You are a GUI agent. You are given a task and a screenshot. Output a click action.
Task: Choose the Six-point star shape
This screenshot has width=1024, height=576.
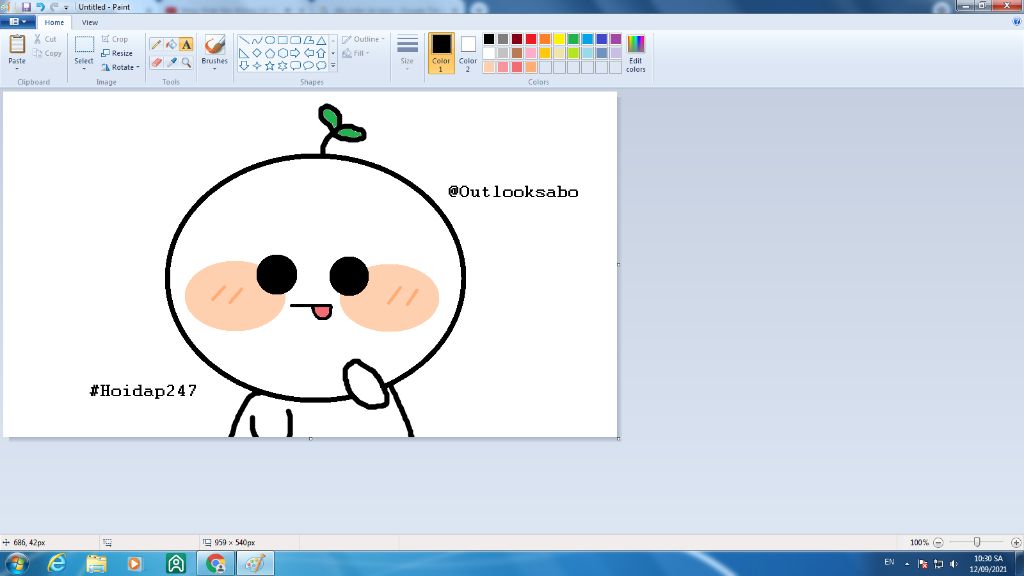click(282, 65)
